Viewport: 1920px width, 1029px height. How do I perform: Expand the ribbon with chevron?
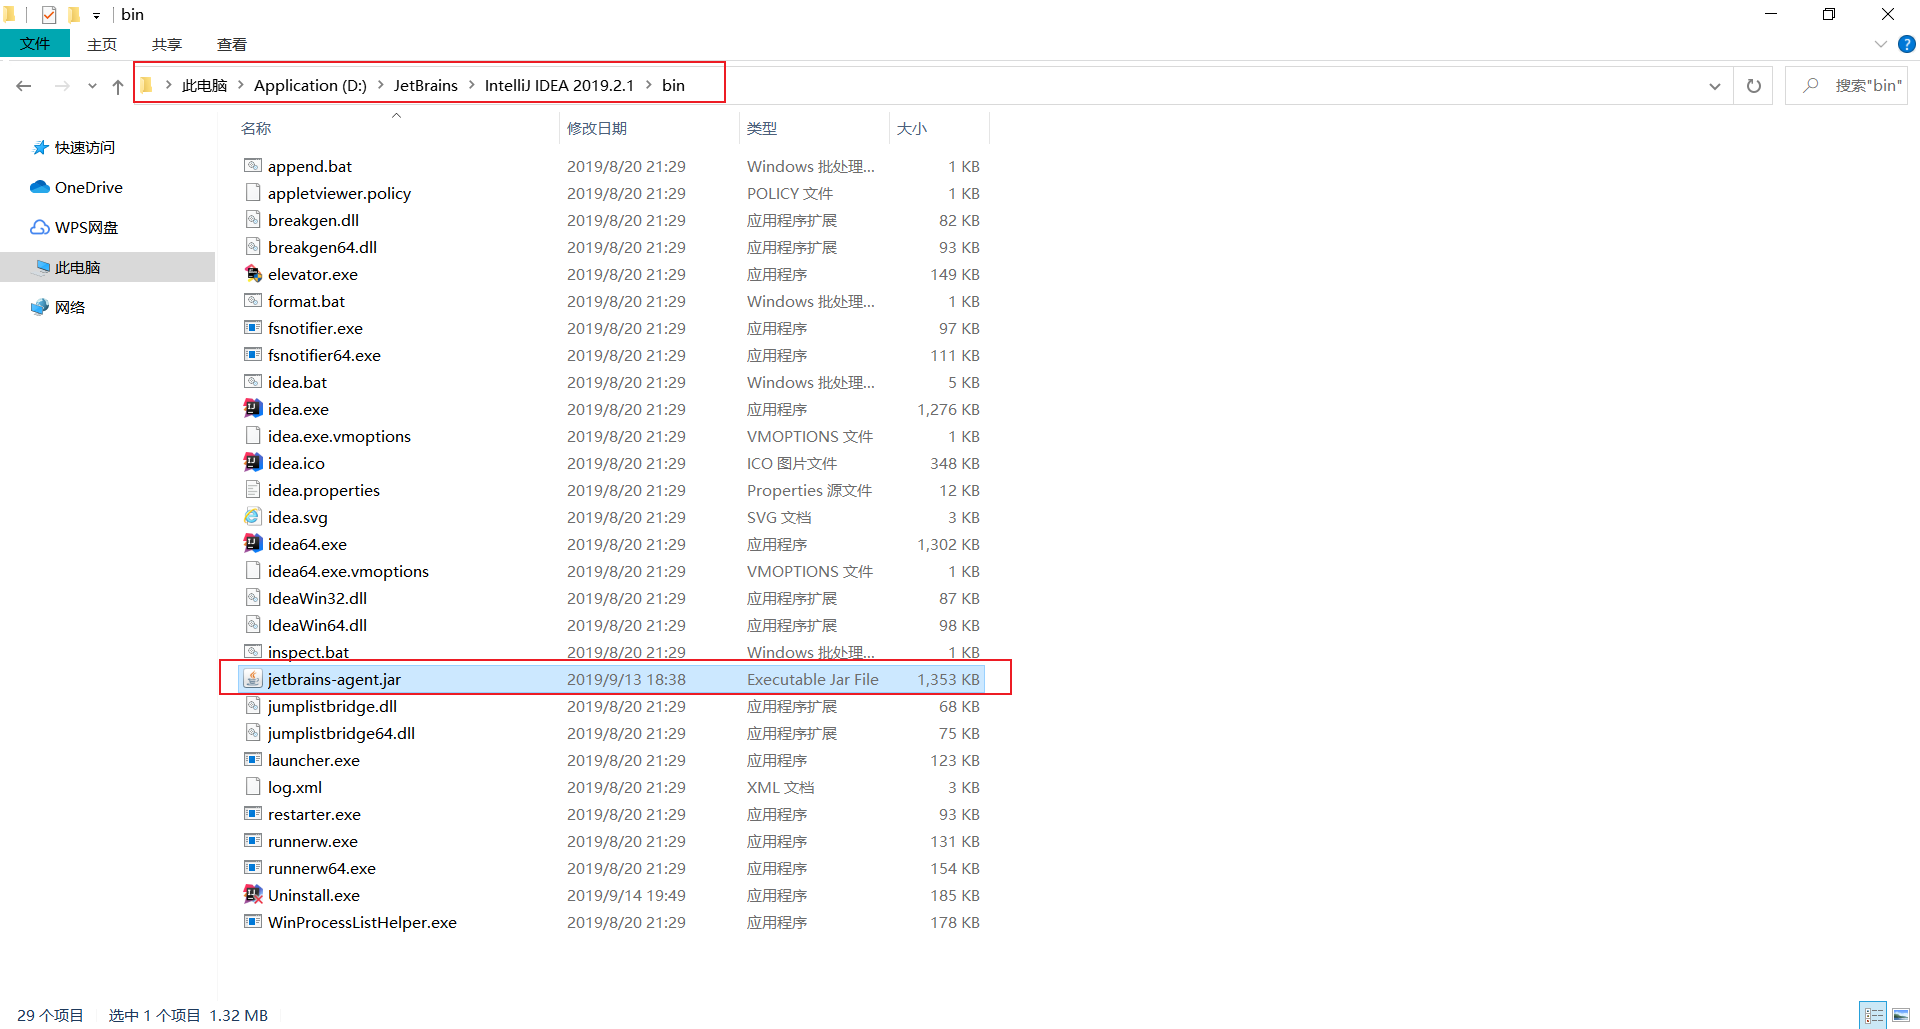(x=1880, y=44)
